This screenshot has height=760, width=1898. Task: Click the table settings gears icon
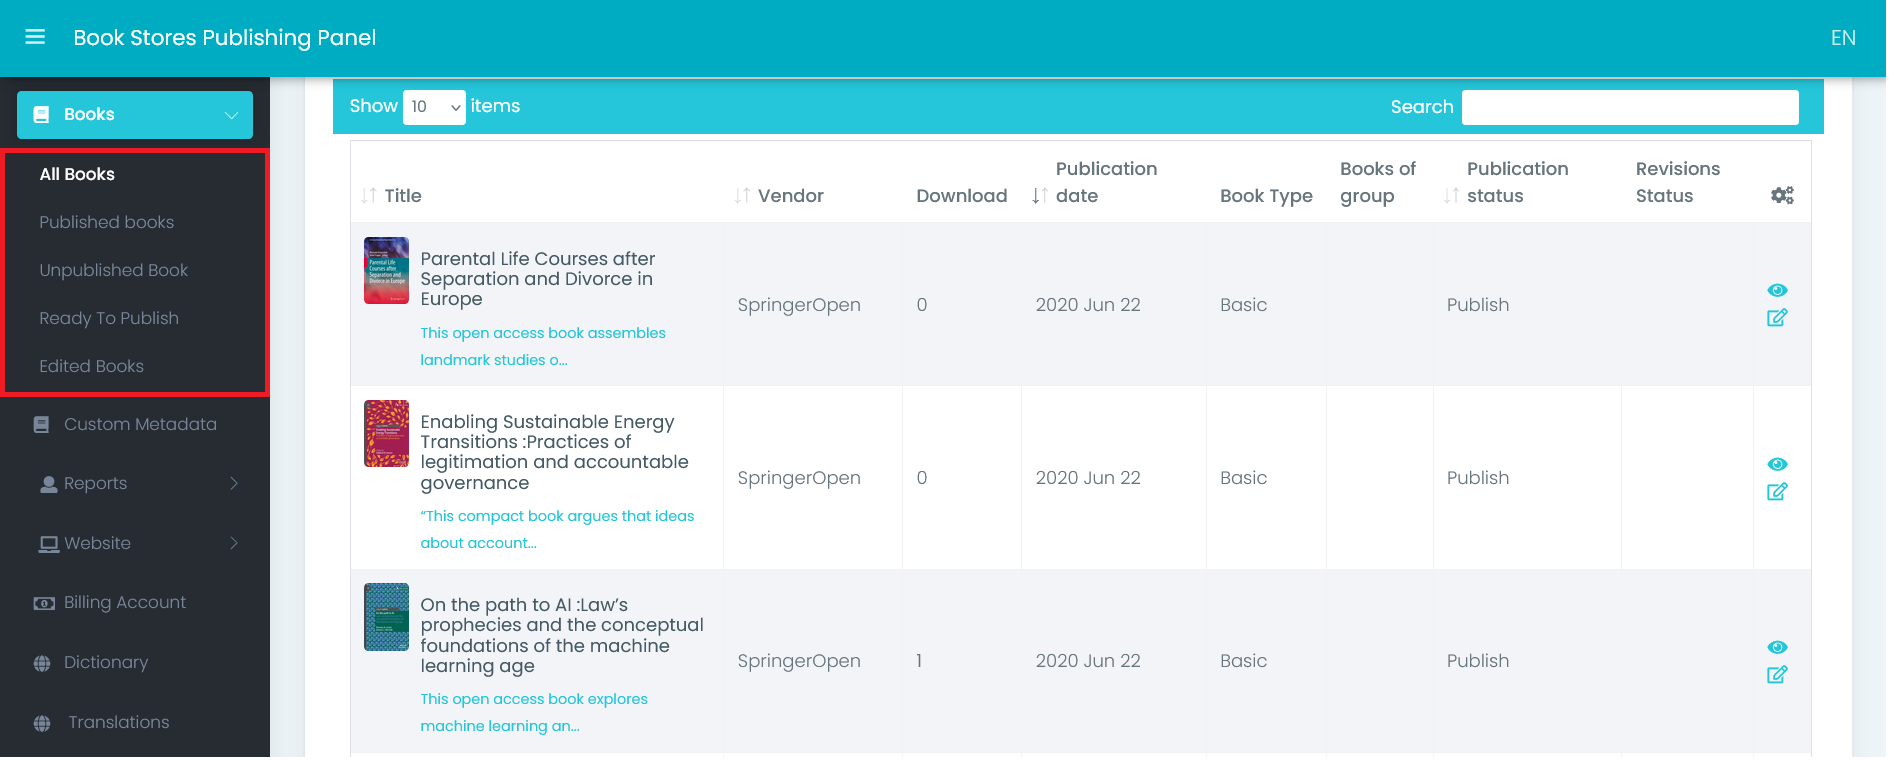1781,196
